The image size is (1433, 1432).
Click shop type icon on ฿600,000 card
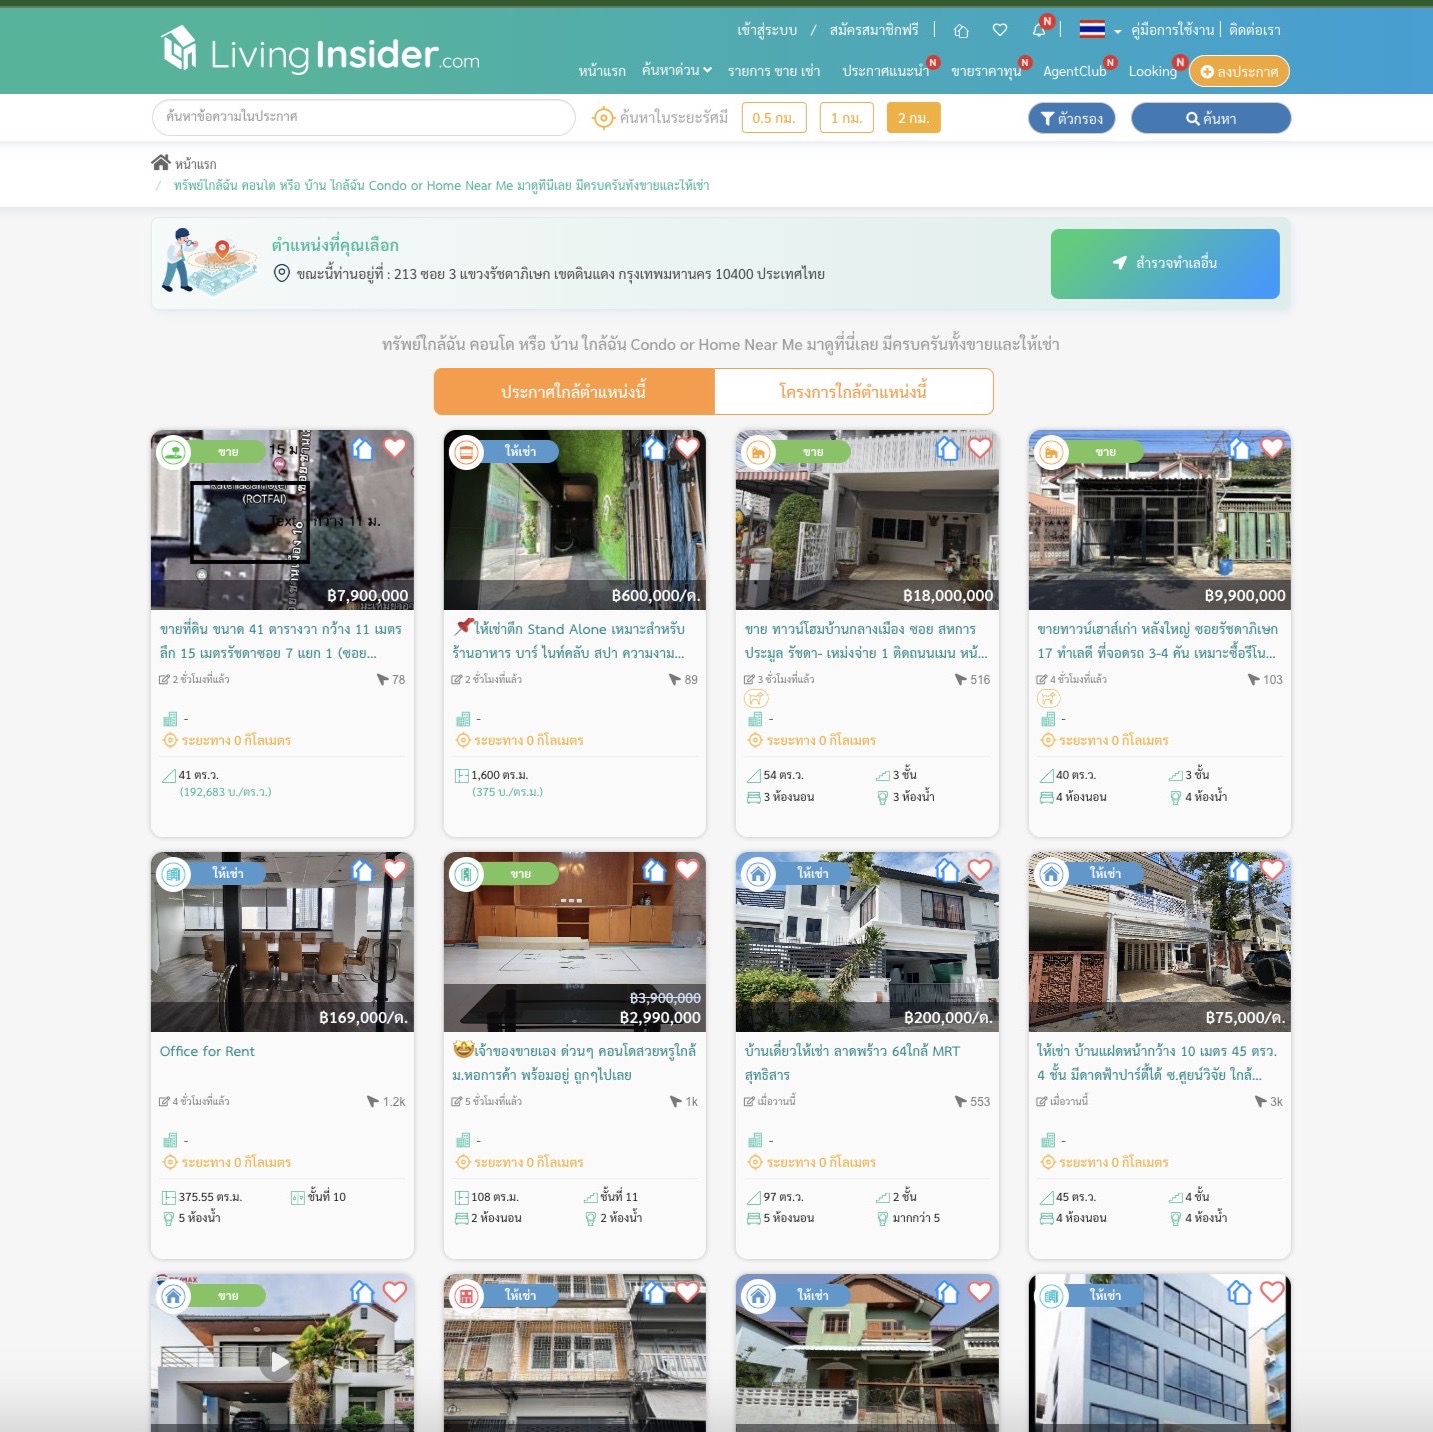pyautogui.click(x=466, y=452)
